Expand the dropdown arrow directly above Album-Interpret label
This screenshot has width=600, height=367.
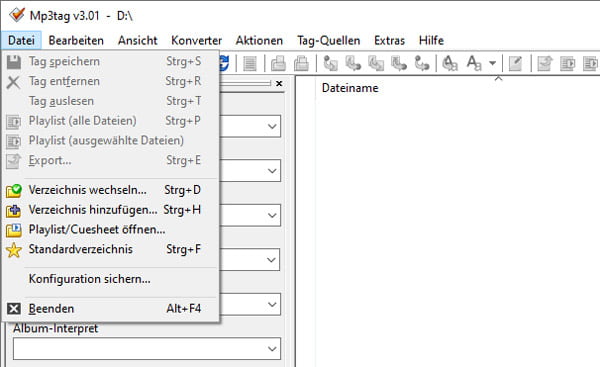click(x=272, y=305)
